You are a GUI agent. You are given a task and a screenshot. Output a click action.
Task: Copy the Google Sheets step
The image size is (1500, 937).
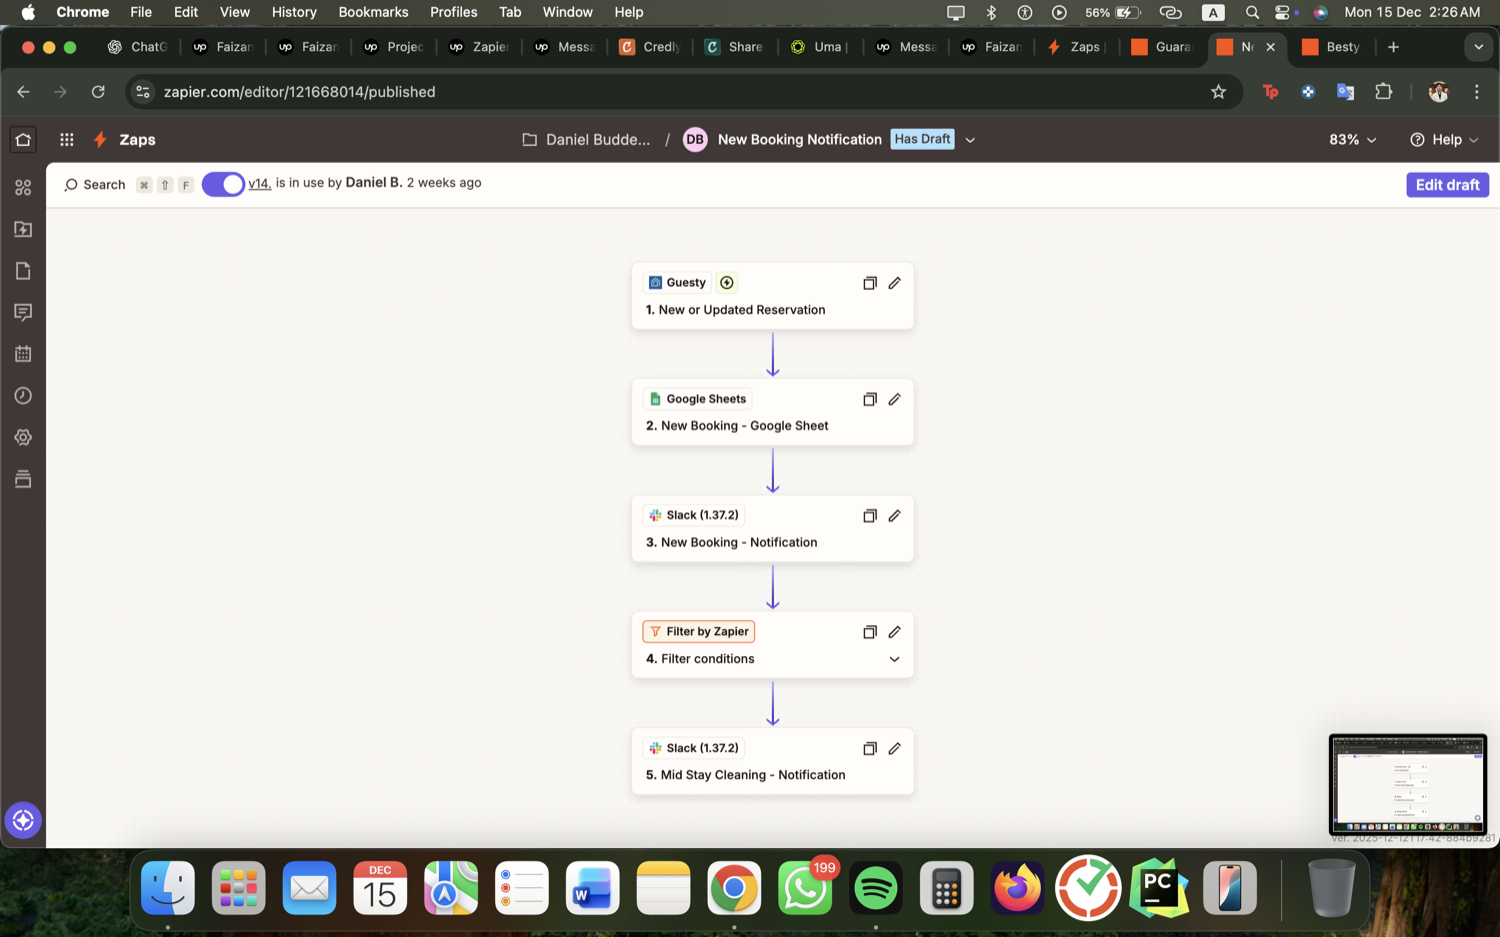pos(870,399)
